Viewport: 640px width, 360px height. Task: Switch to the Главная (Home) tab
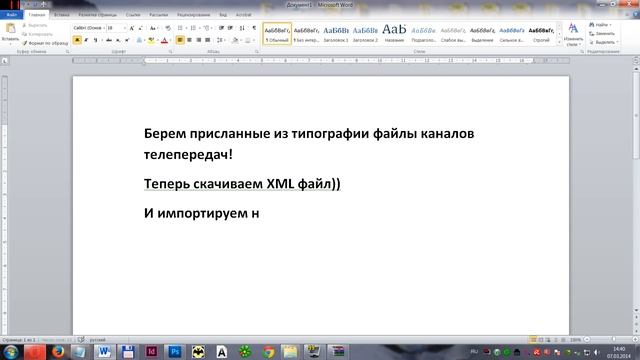[x=37, y=15]
